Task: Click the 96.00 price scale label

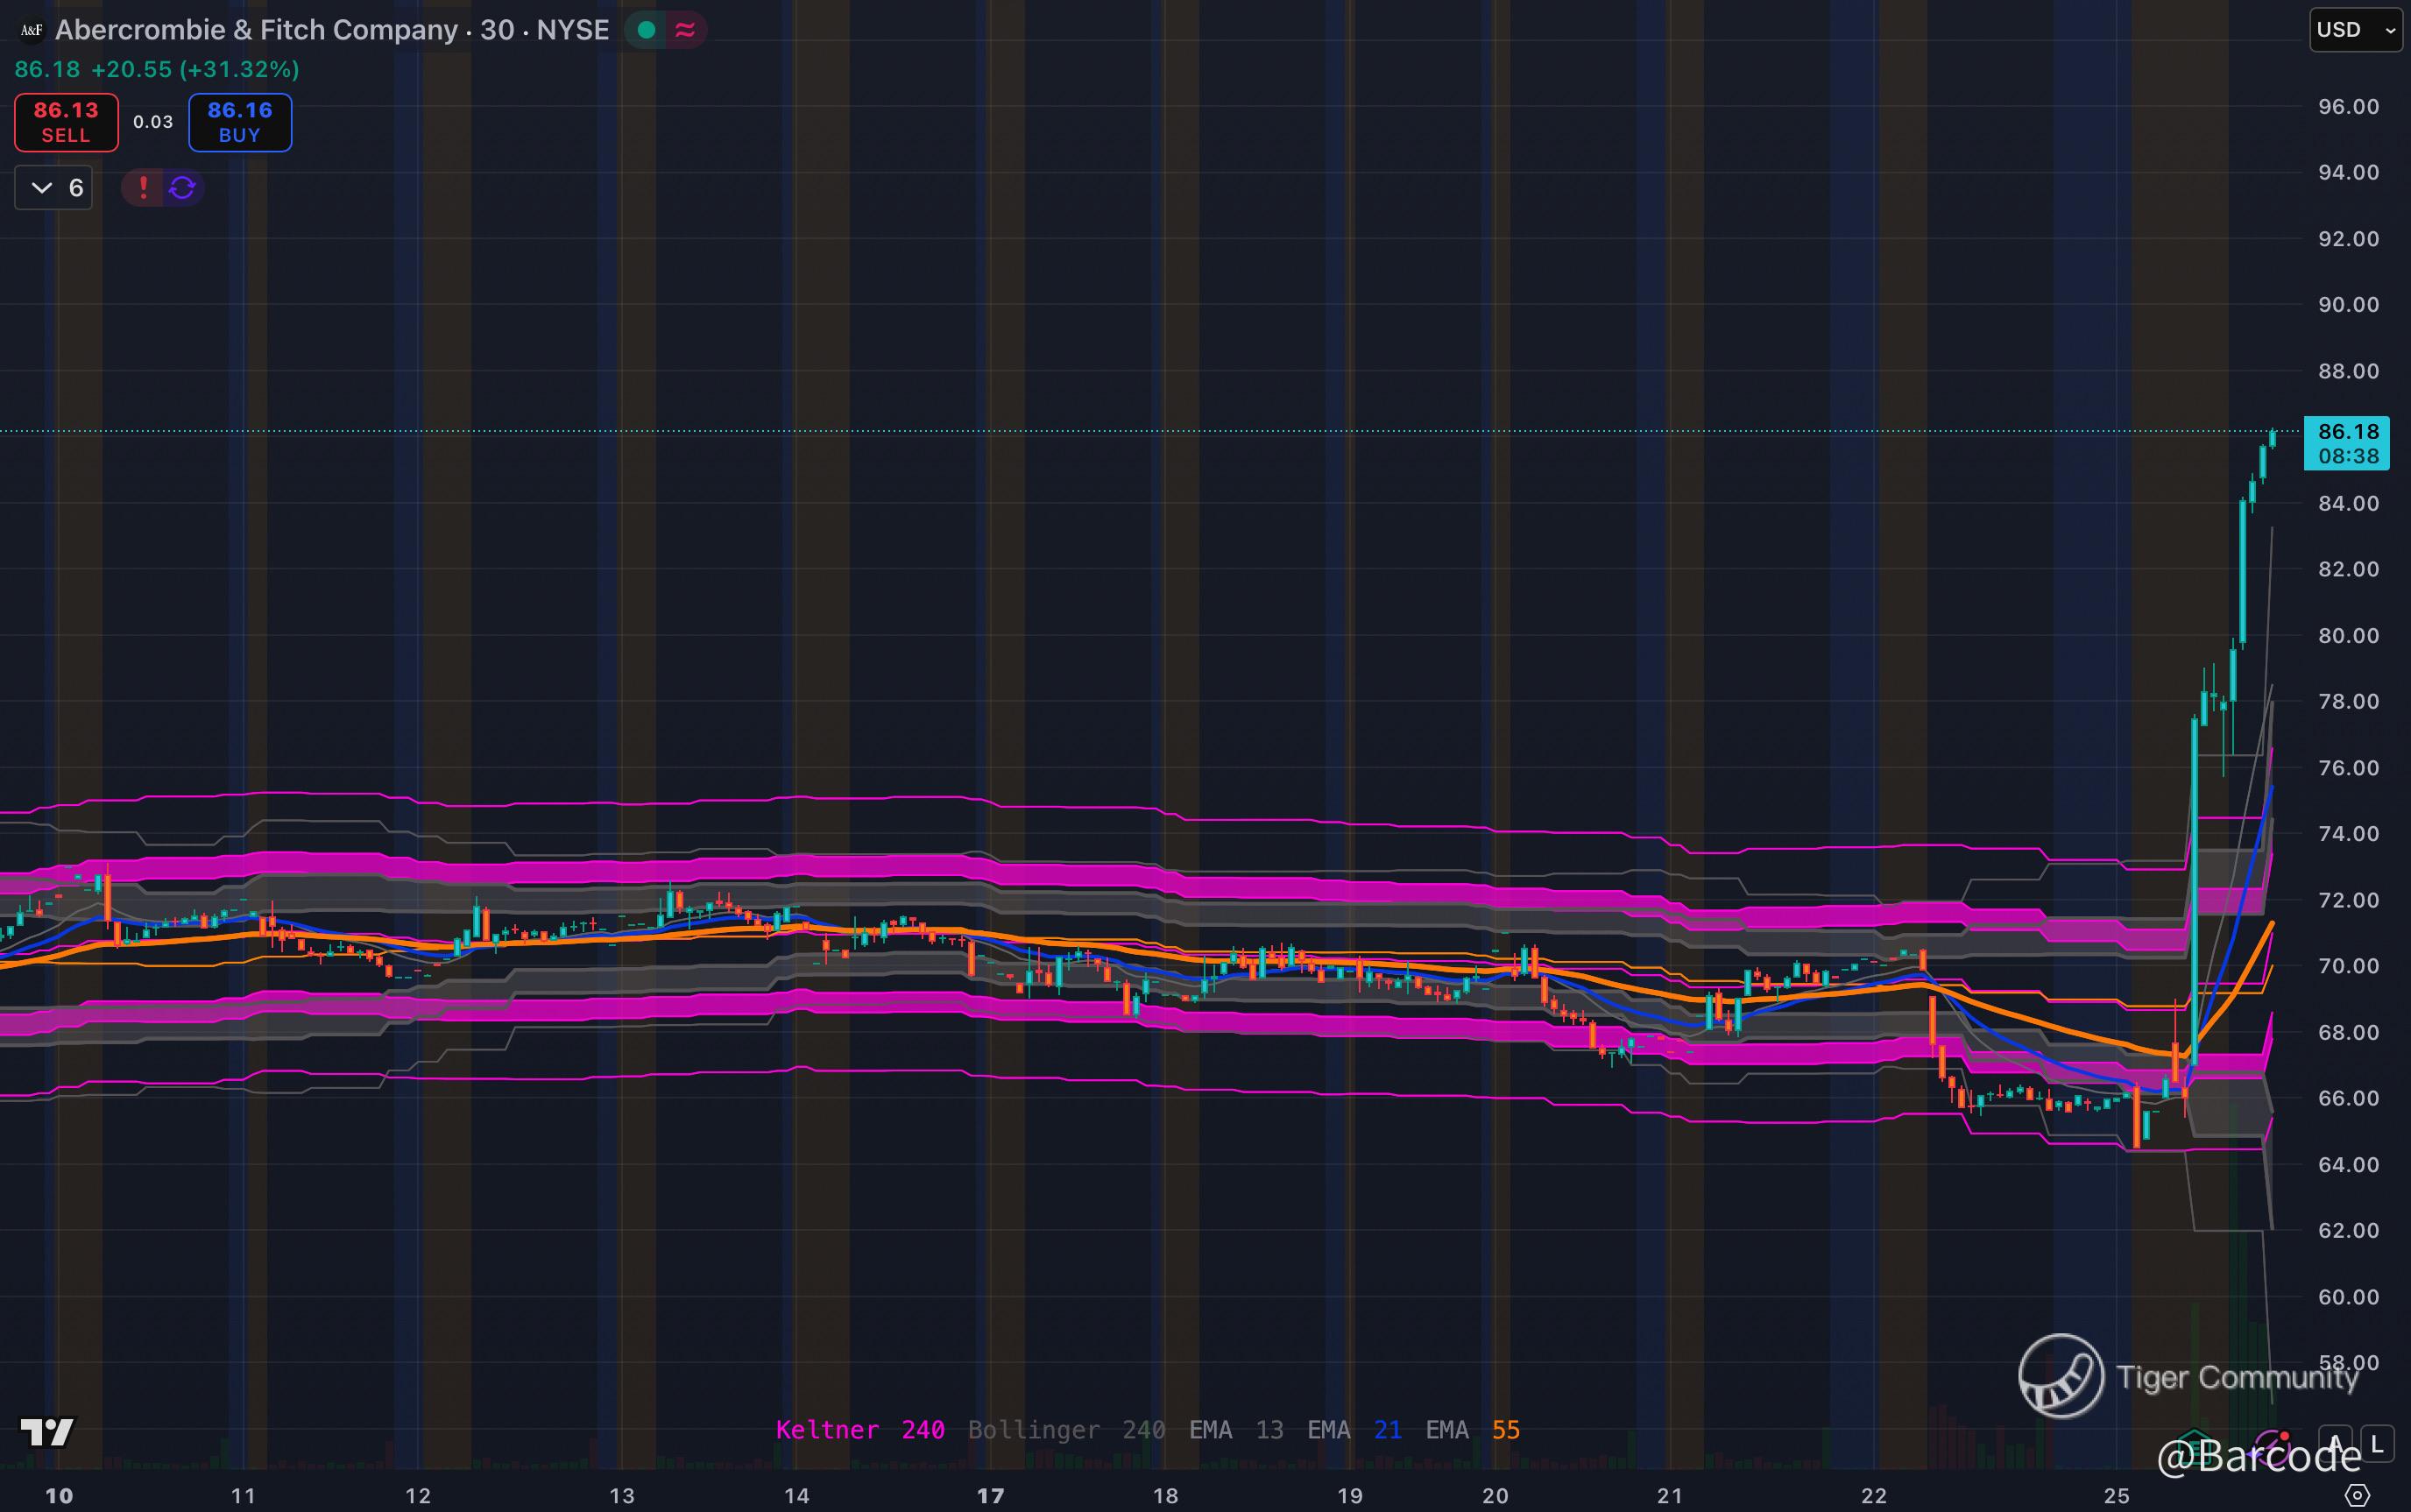Action: (2348, 107)
